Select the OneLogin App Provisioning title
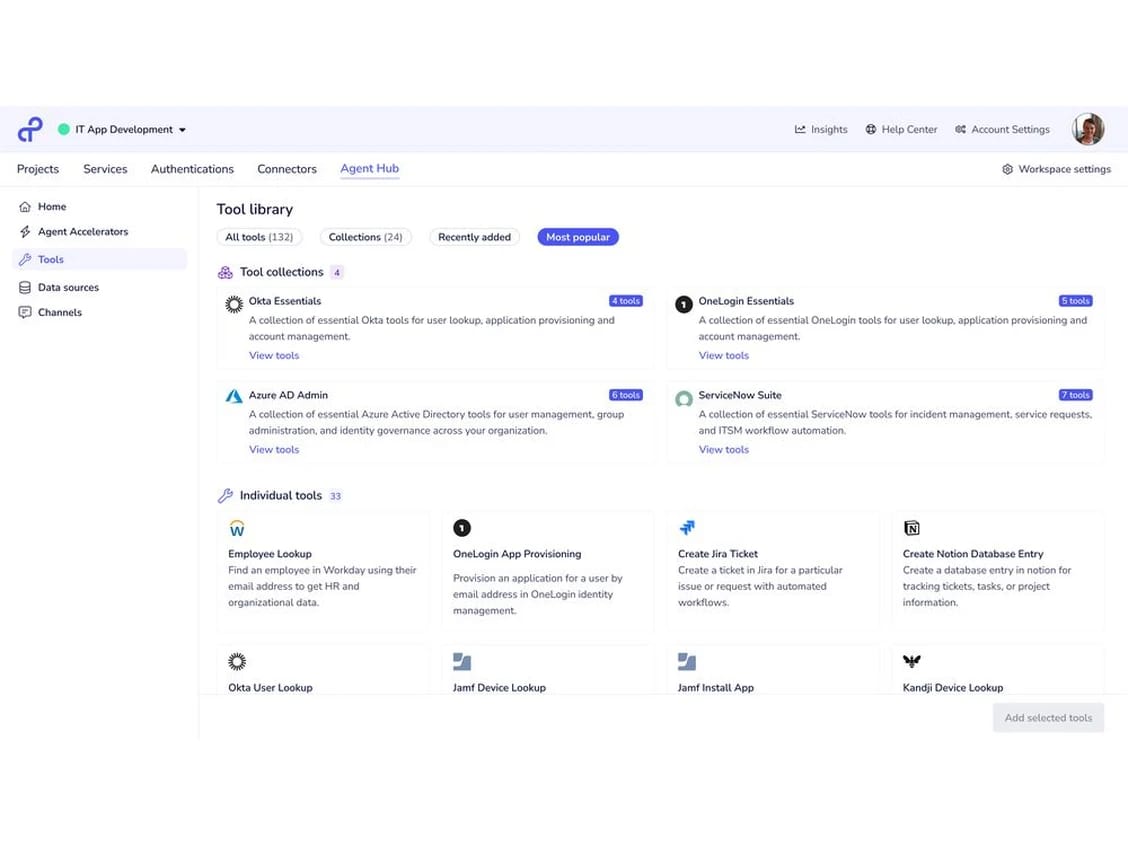1128x846 pixels. point(517,554)
